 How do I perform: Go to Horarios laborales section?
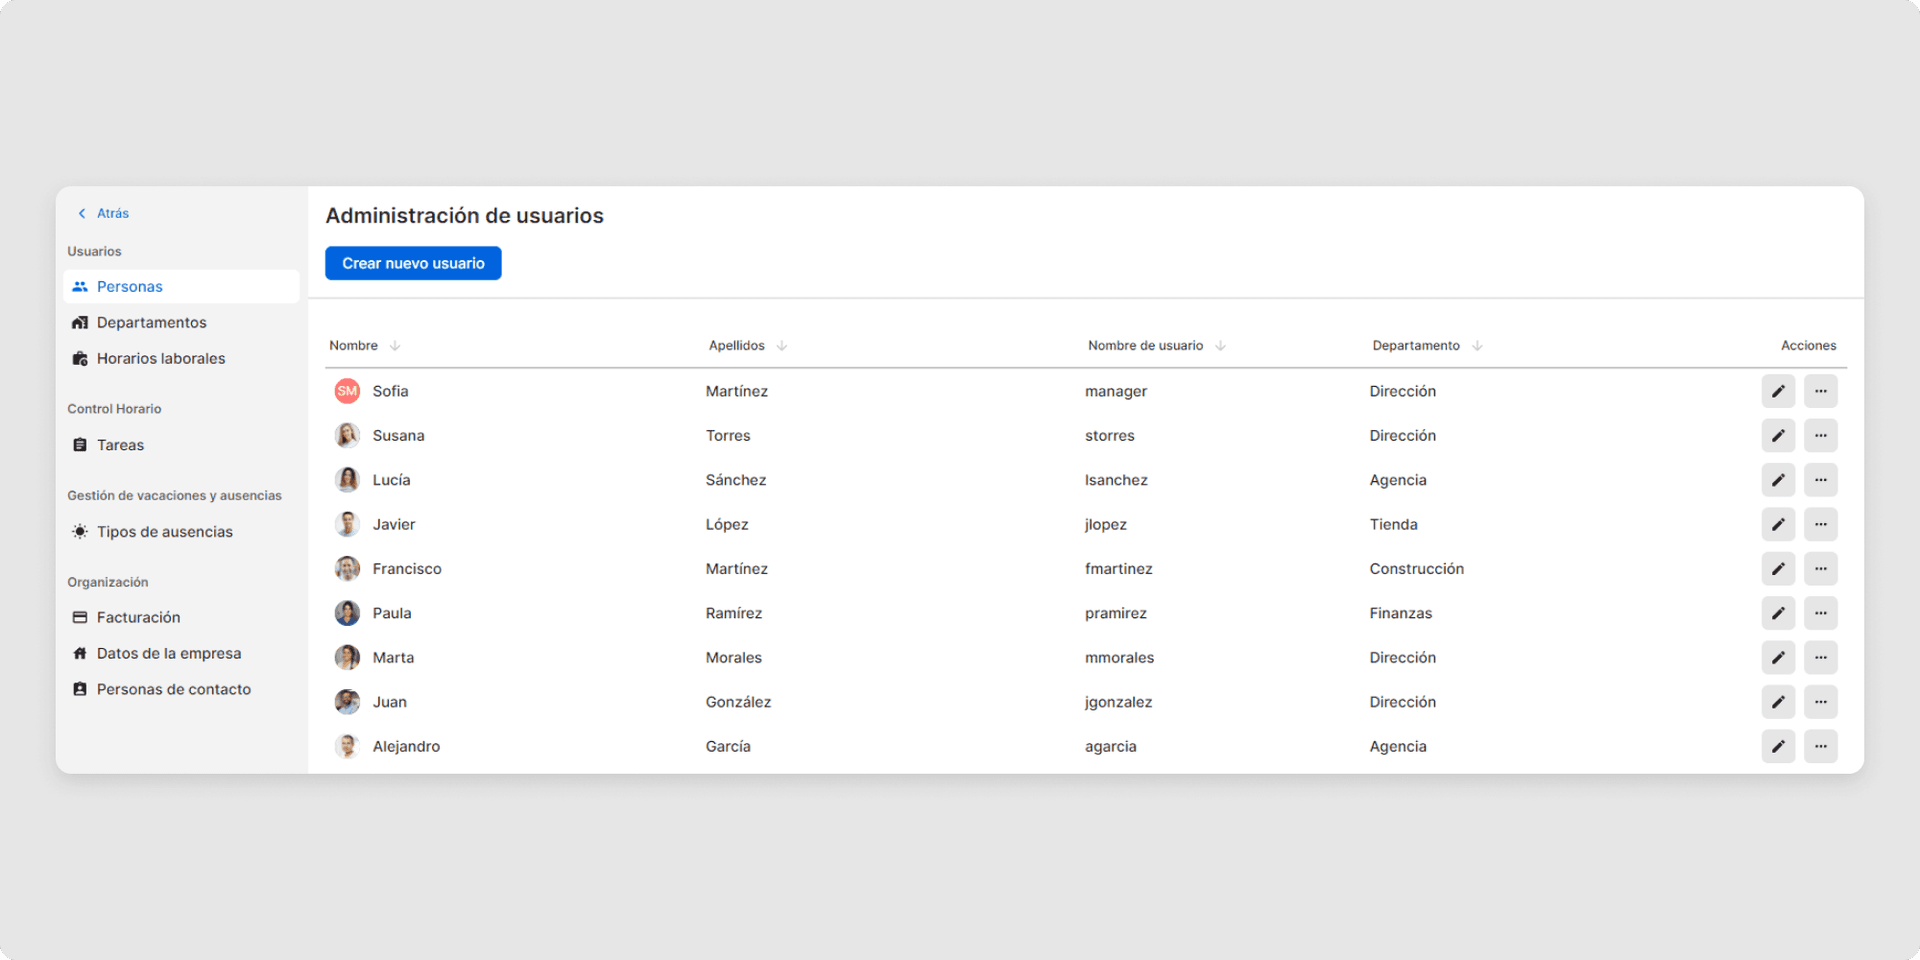pyautogui.click(x=160, y=359)
